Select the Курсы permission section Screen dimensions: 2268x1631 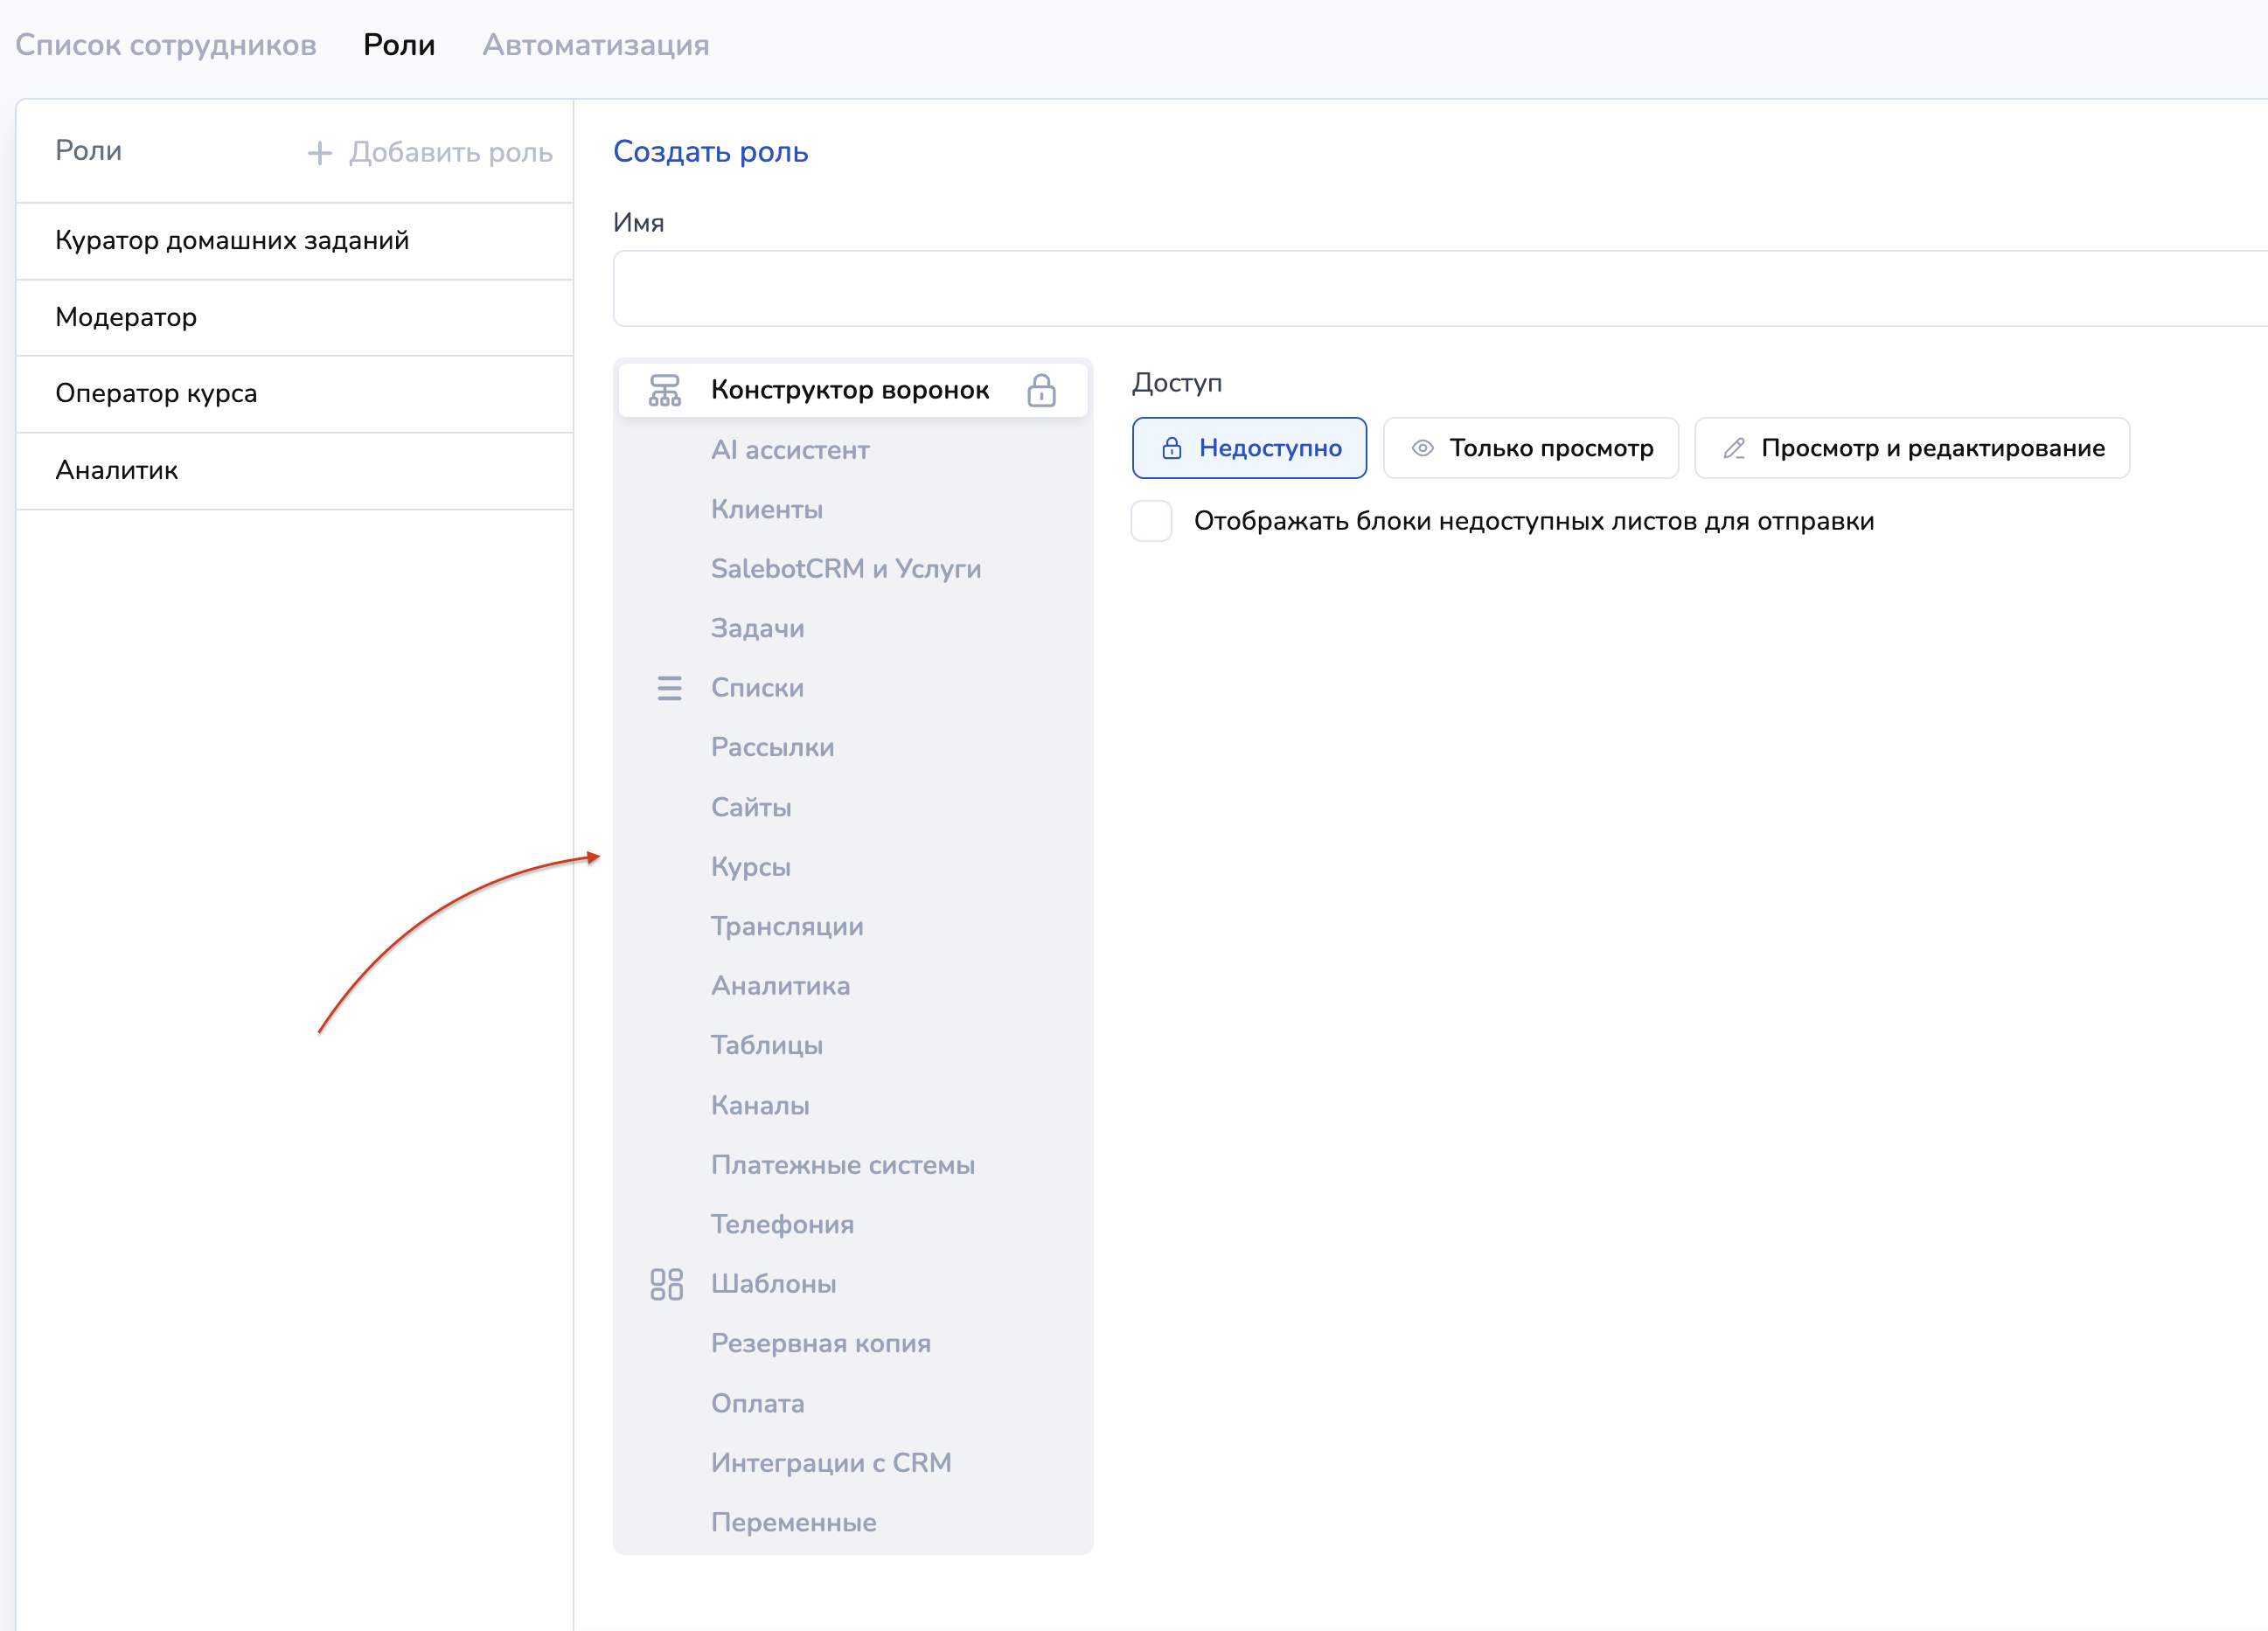coord(750,867)
